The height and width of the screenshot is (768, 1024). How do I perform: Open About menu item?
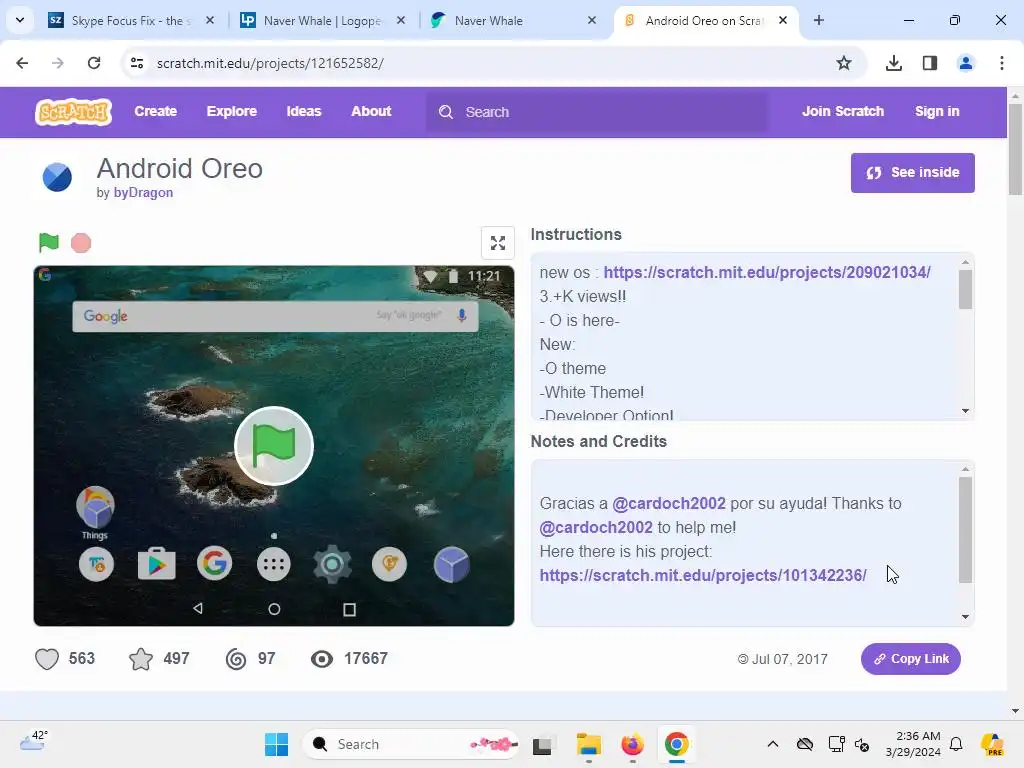(371, 112)
